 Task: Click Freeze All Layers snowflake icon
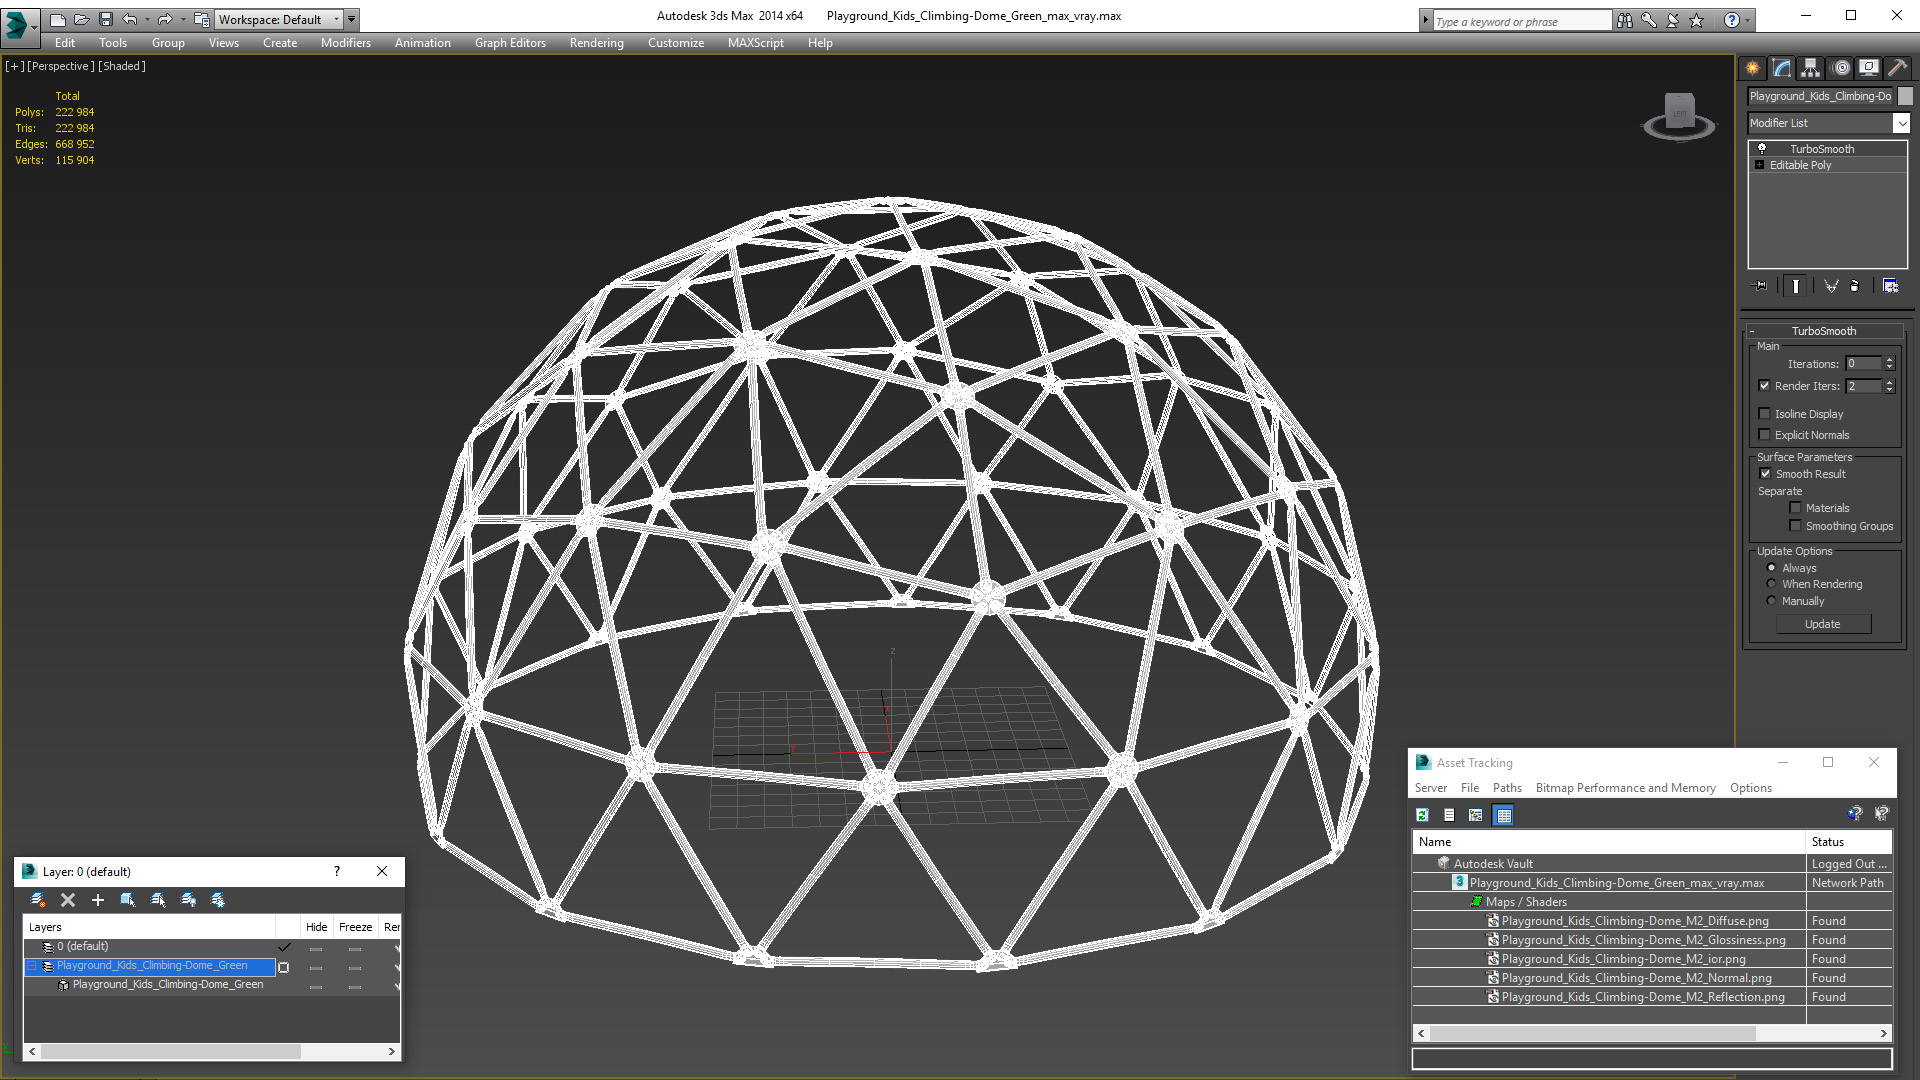click(x=218, y=900)
